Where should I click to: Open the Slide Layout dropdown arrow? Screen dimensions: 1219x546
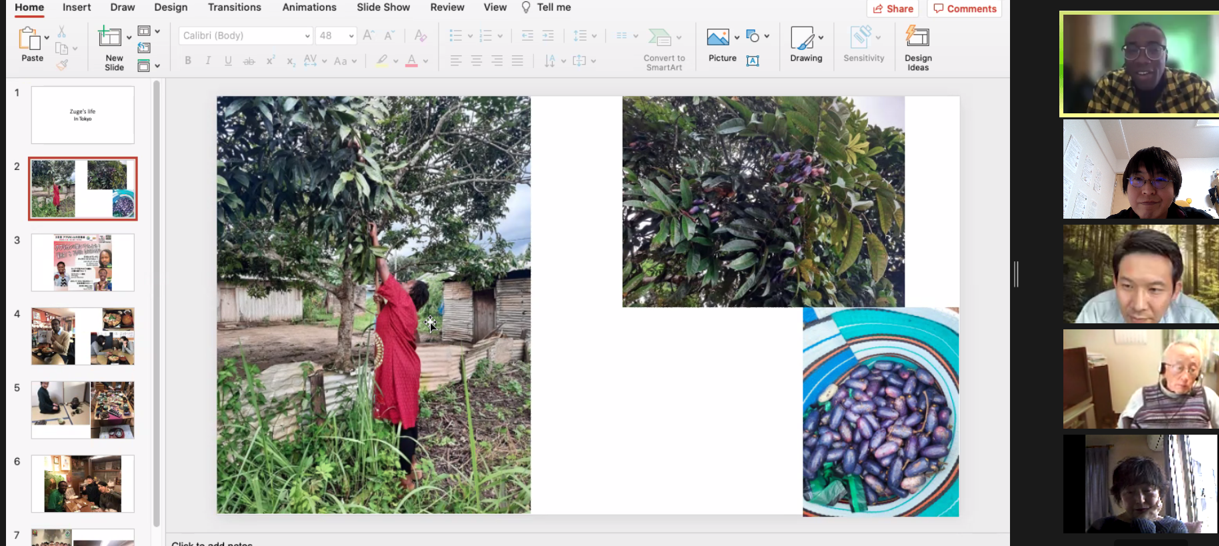[157, 32]
